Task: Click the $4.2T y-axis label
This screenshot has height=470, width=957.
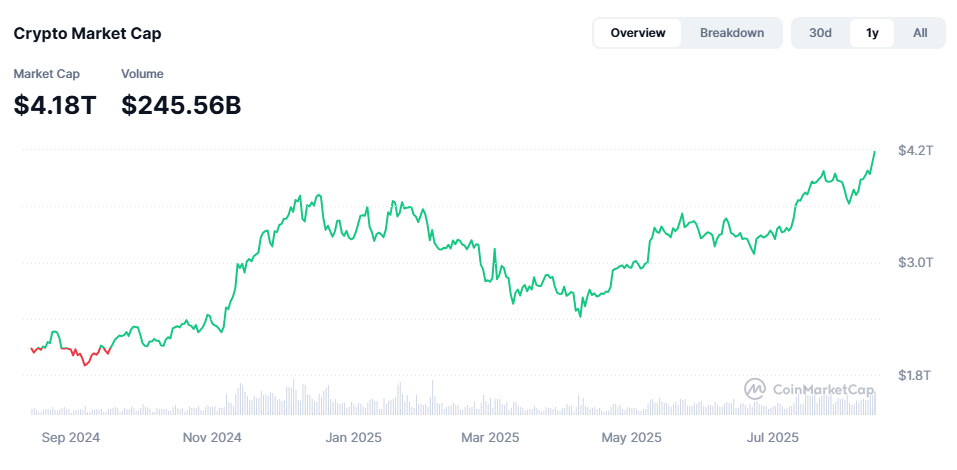Action: pos(915,150)
